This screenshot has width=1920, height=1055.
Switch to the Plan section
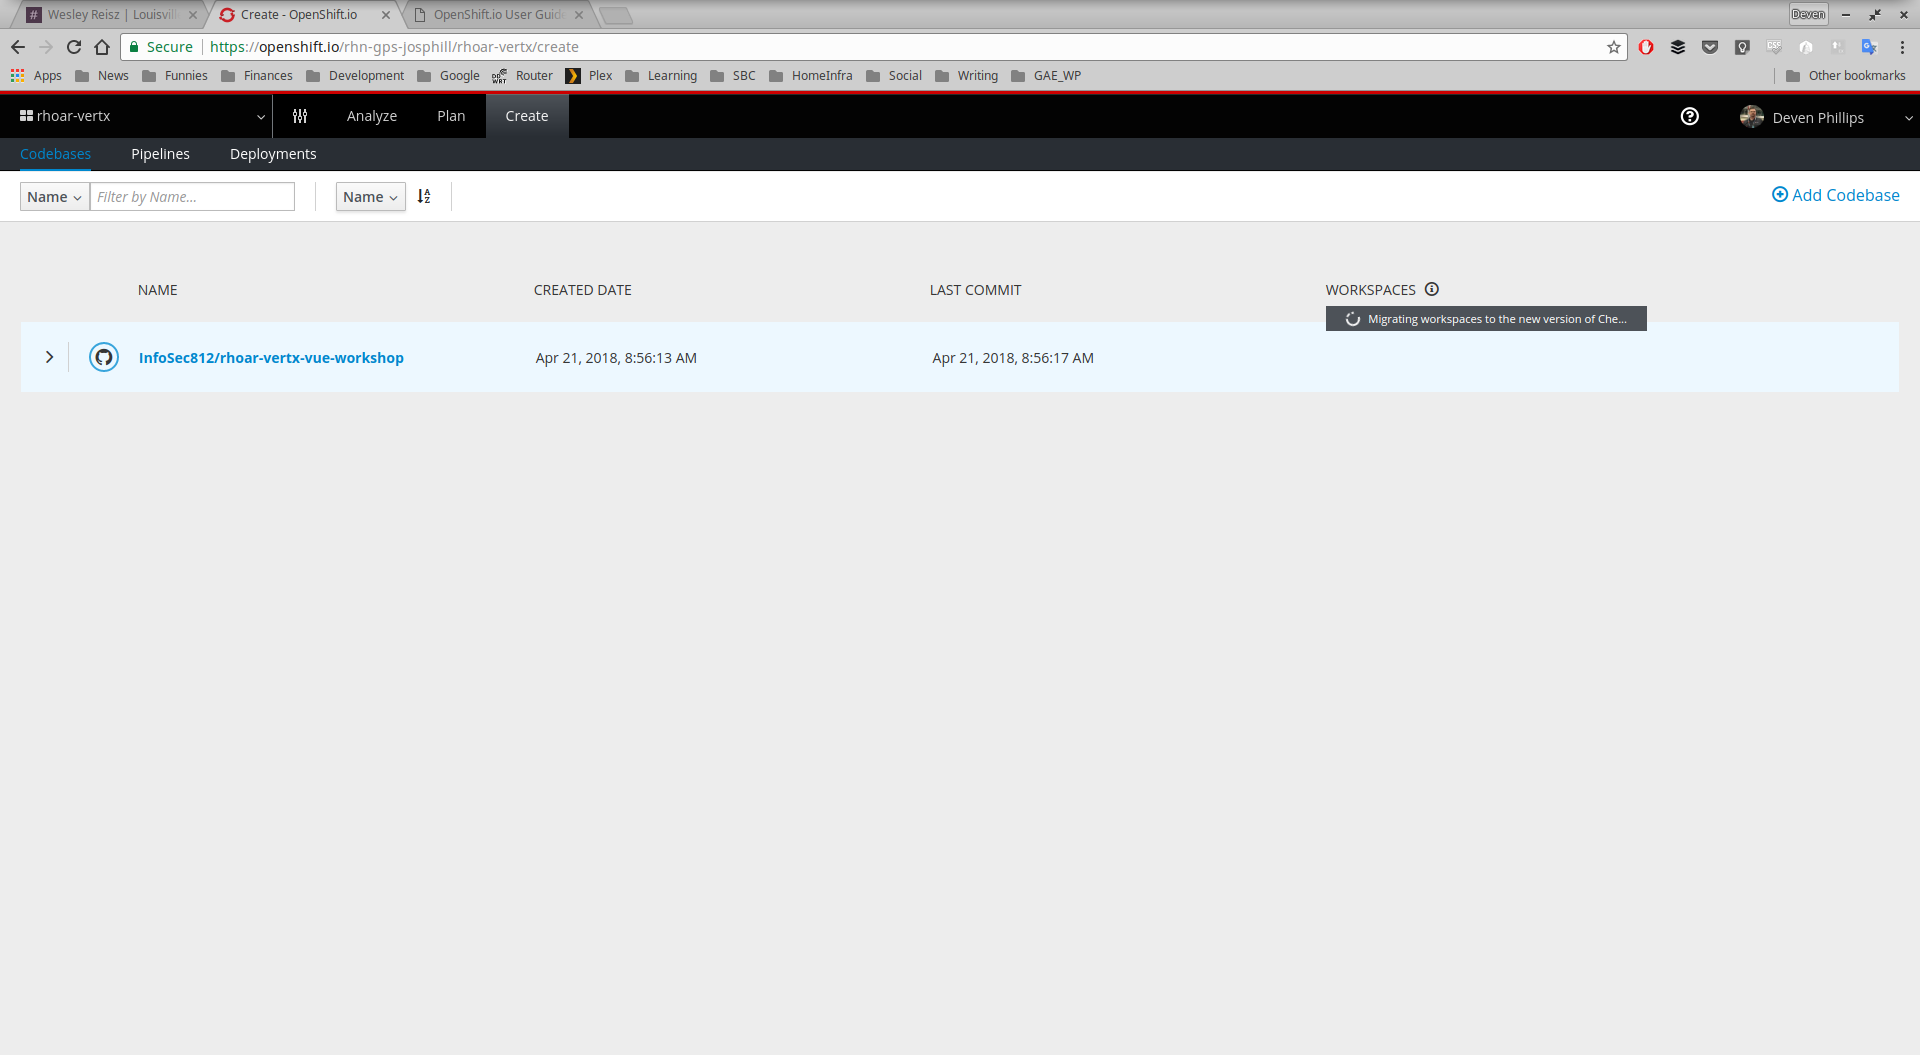(451, 116)
